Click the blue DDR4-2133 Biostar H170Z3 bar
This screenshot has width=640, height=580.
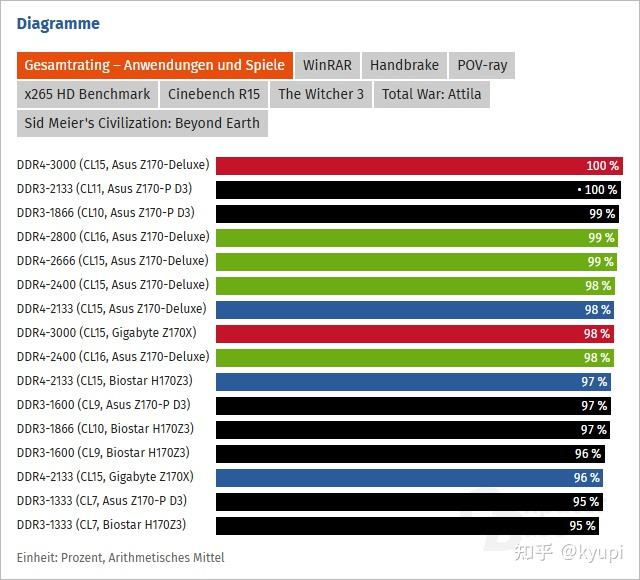click(413, 382)
